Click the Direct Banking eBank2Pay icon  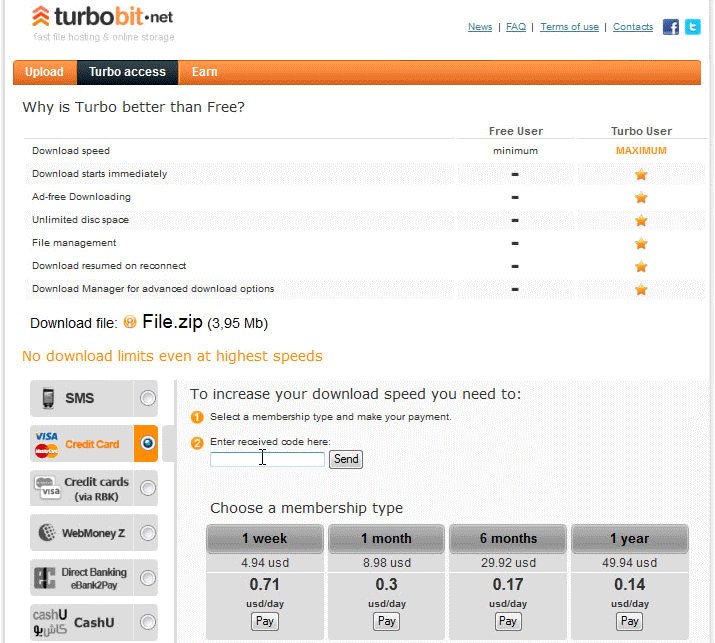[45, 578]
